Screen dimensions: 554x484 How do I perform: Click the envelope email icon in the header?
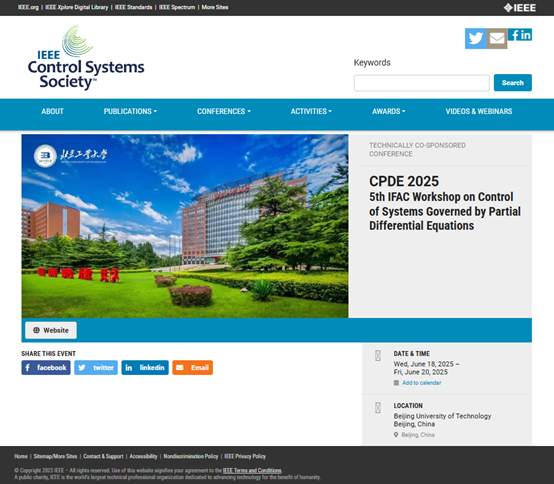[497, 39]
